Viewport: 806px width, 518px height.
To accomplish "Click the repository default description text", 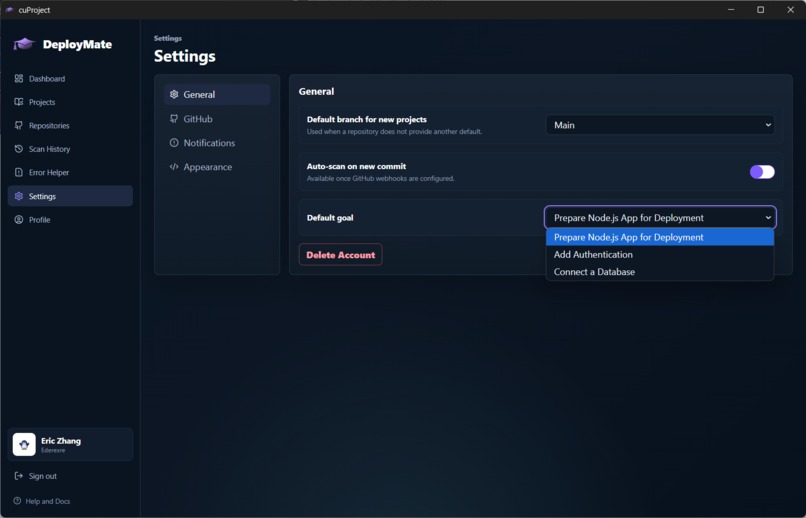I will coord(394,132).
